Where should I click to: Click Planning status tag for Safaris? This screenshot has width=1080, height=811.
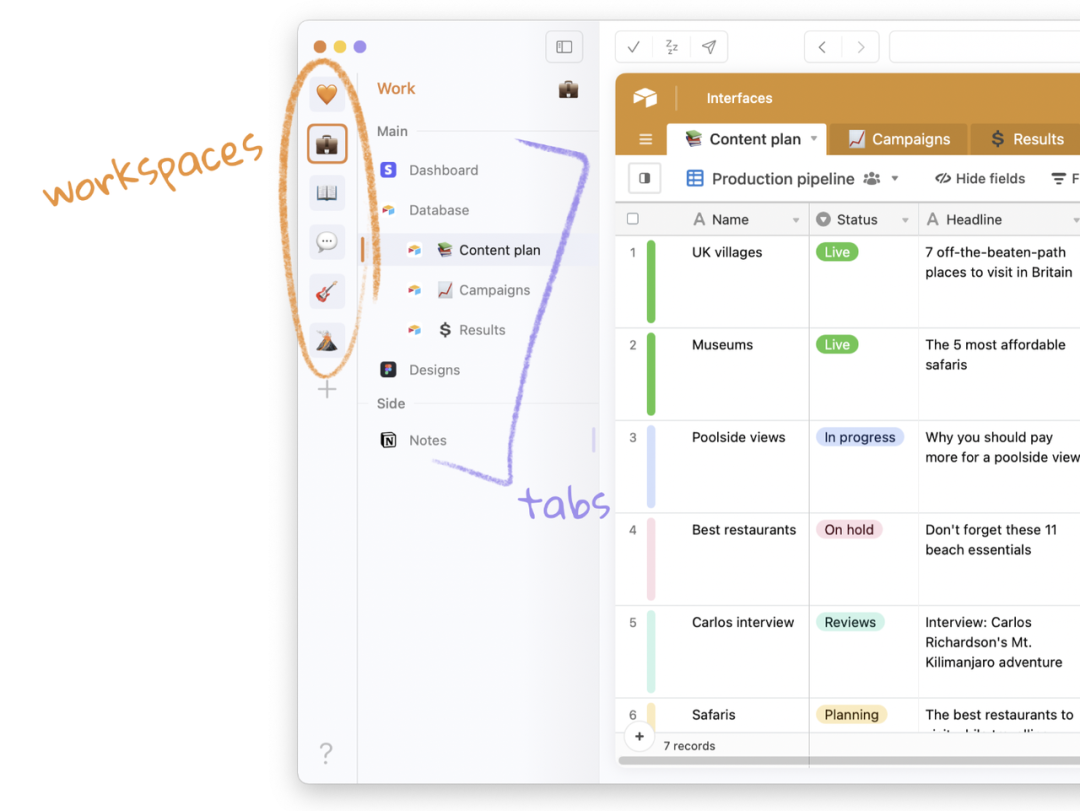851,715
